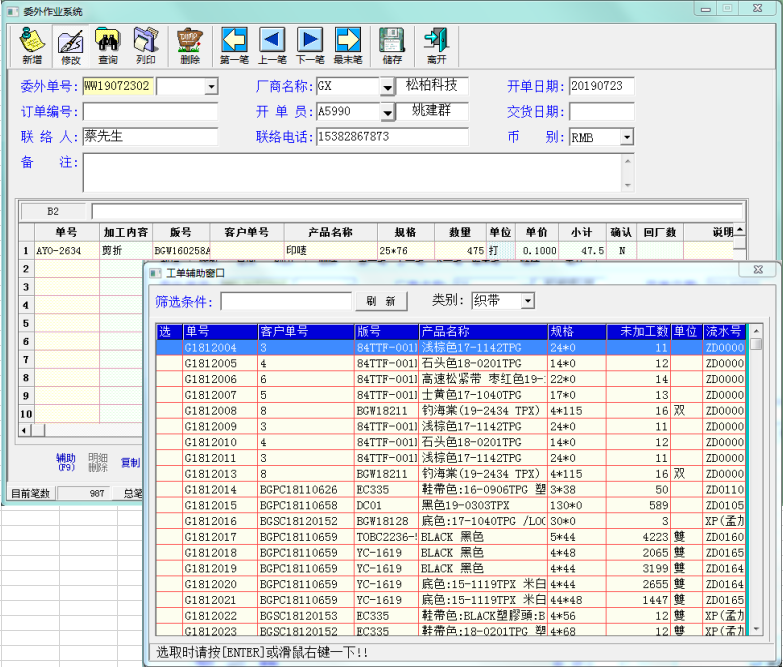
Task: Click the 流水号 column header
Action: [724, 332]
